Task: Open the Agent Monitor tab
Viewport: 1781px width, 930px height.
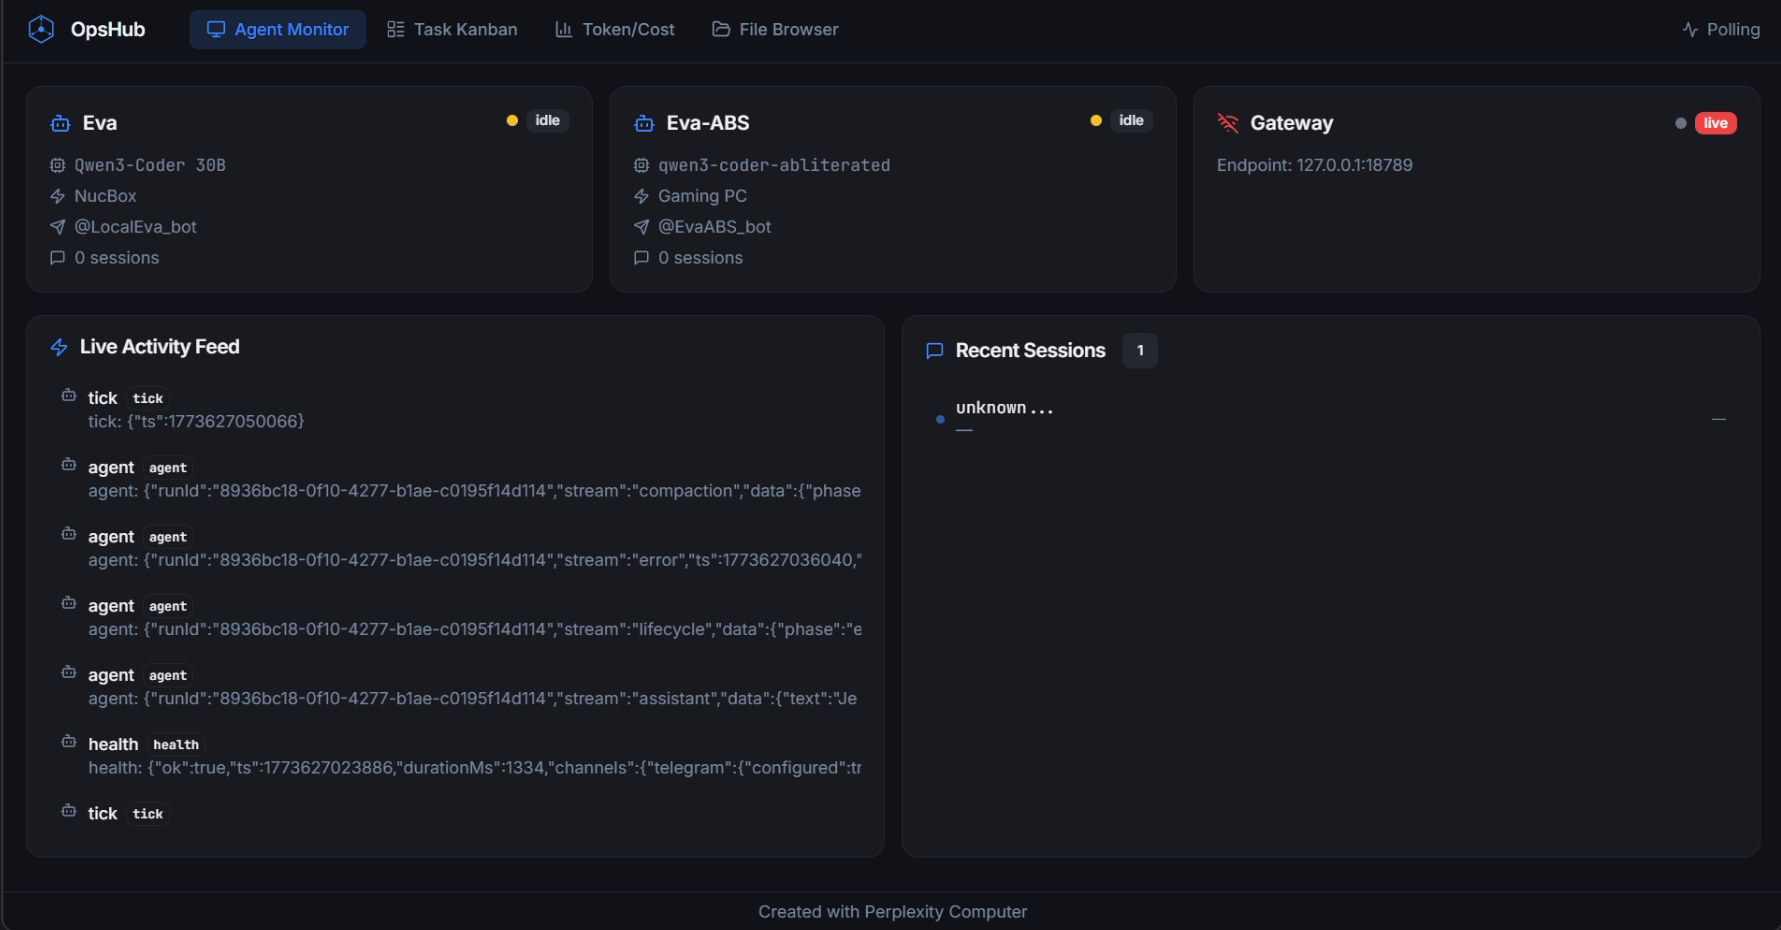Action: pos(278,30)
